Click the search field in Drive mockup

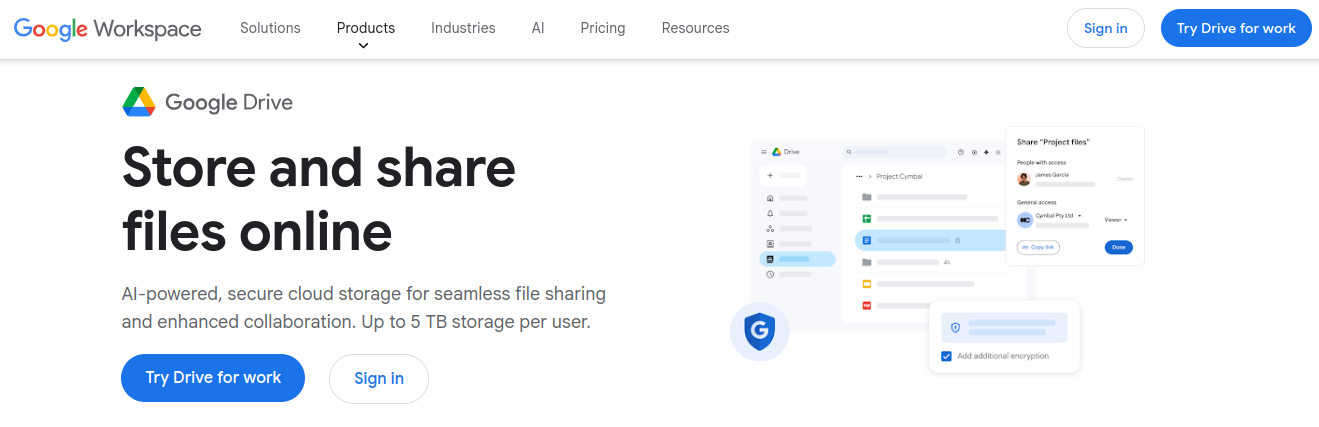pyautogui.click(x=895, y=152)
